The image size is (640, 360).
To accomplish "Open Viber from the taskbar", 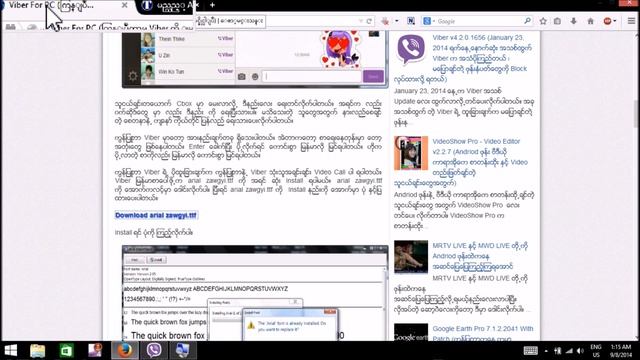I will click(154, 351).
